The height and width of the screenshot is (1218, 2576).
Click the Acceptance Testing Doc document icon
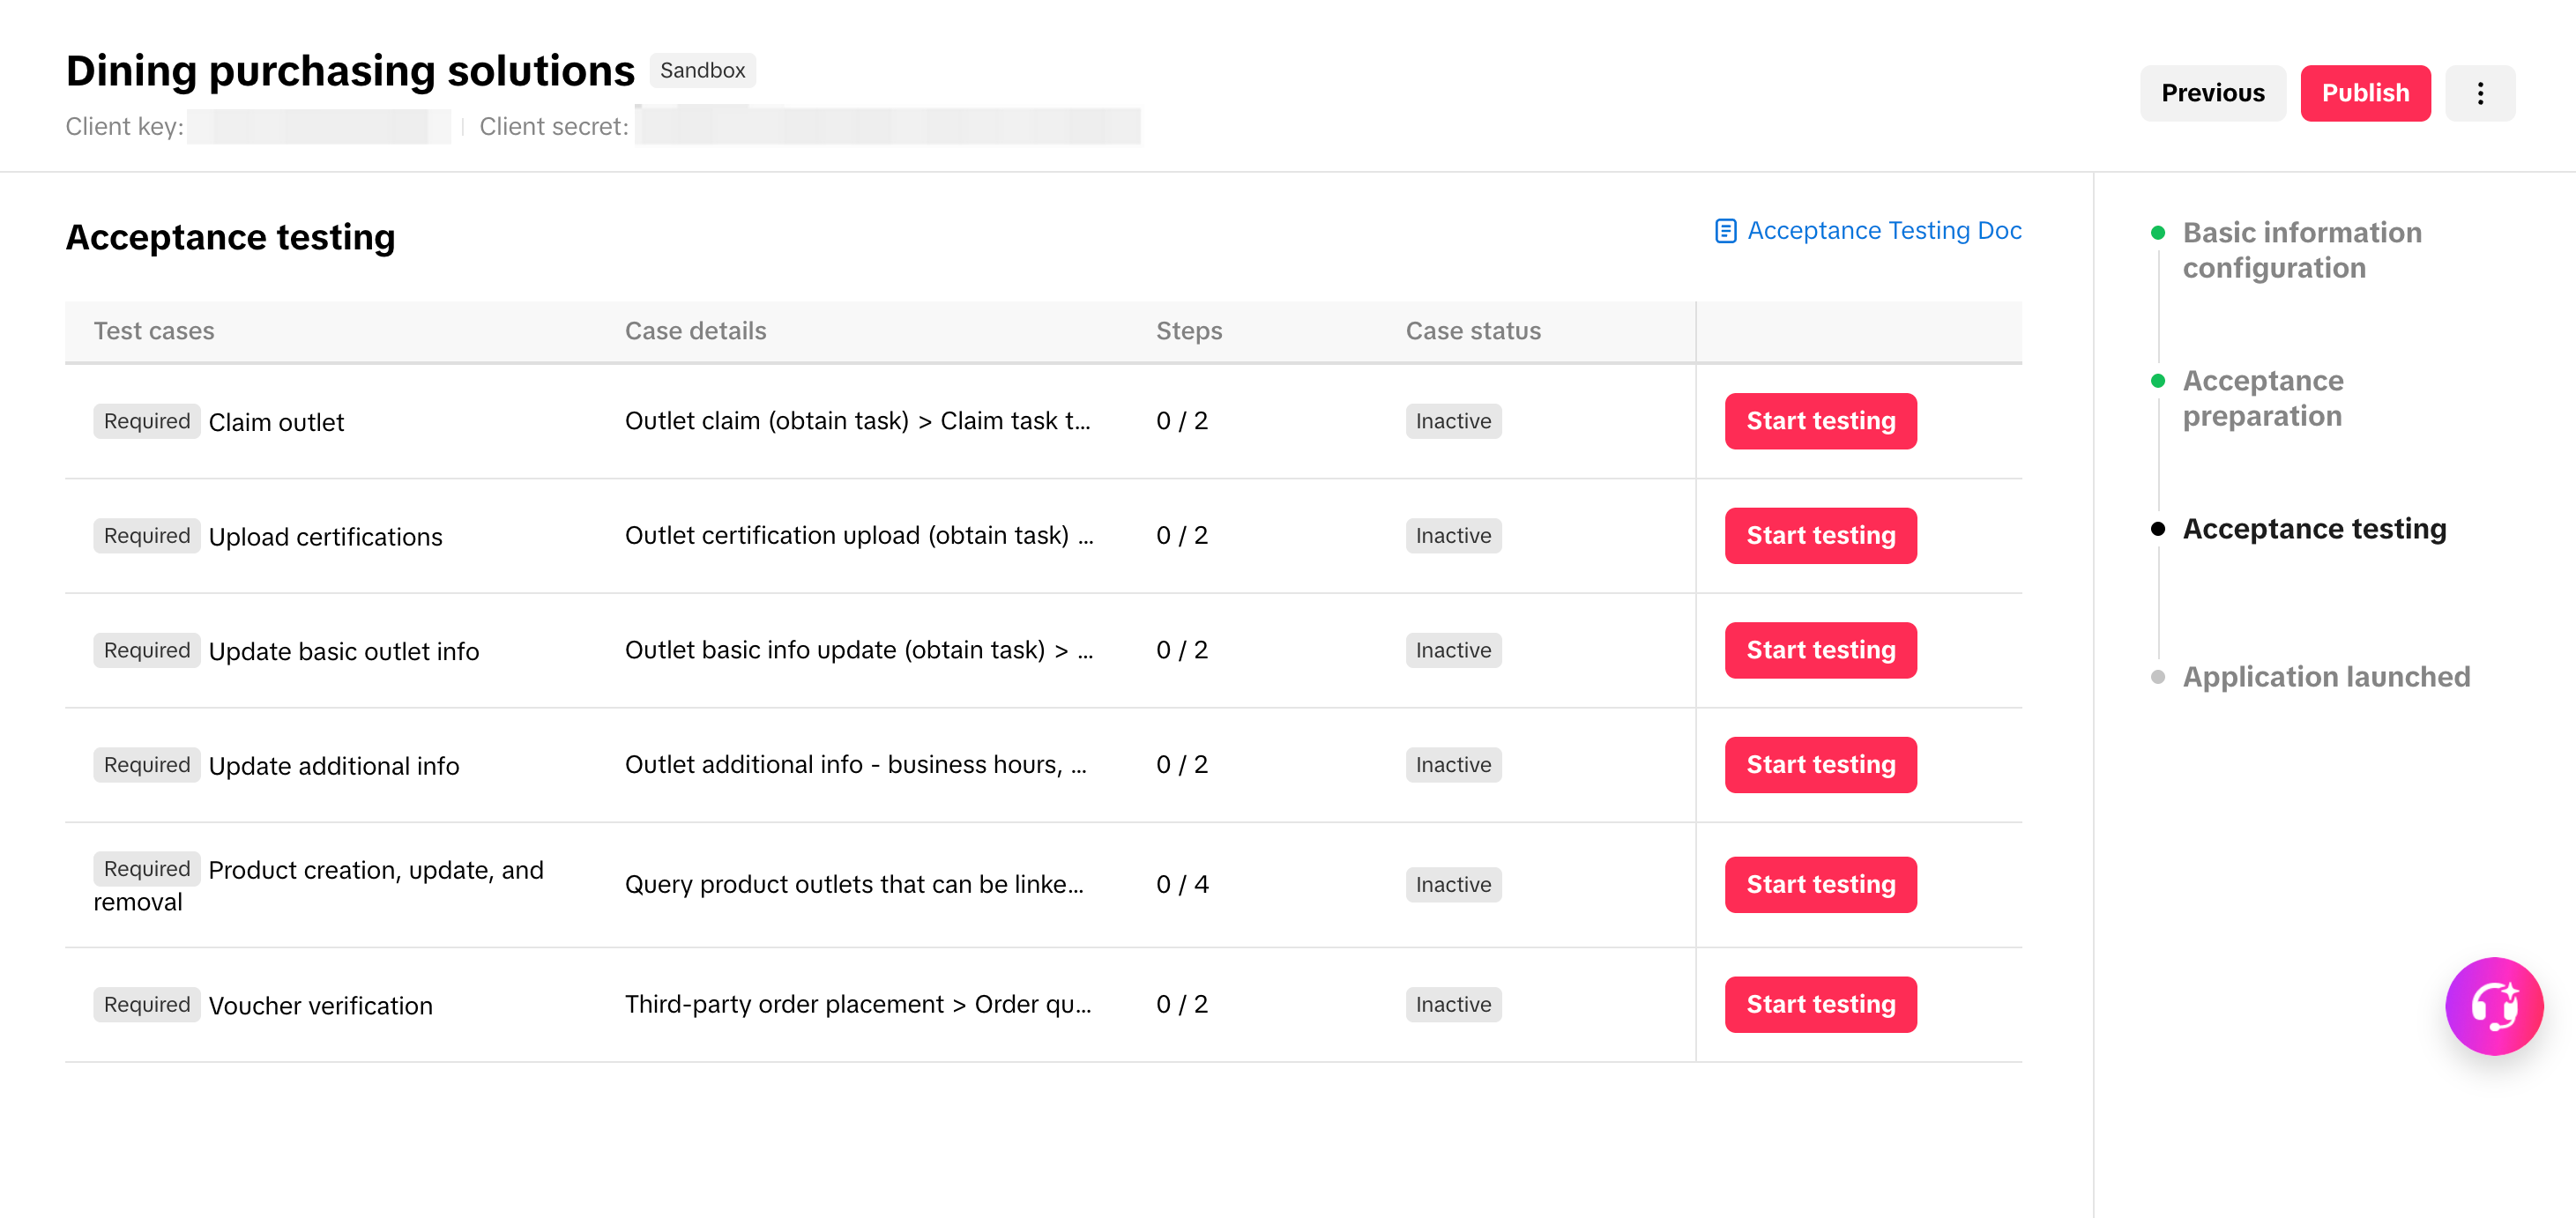(1725, 231)
